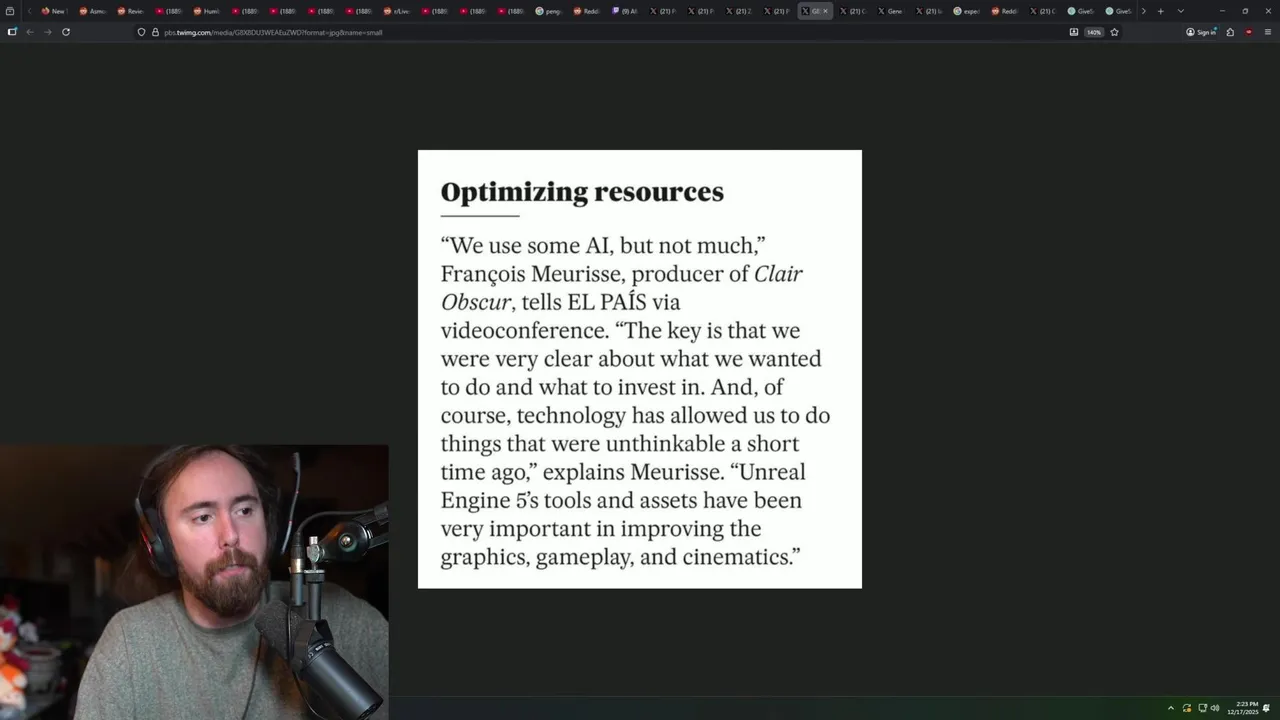Go forward one page
The width and height of the screenshot is (1280, 720).
click(47, 32)
